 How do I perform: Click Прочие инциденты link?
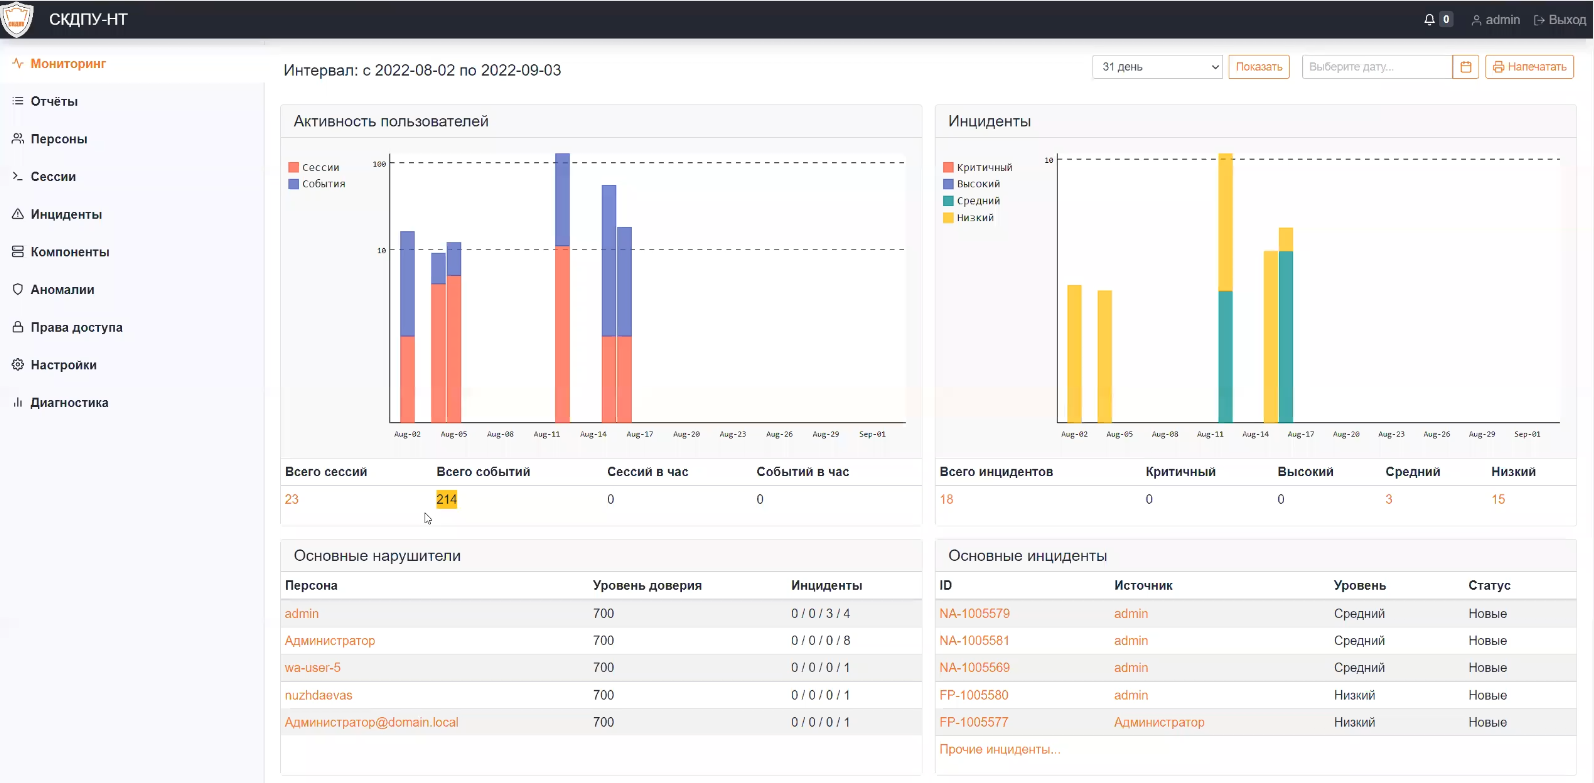1000,749
